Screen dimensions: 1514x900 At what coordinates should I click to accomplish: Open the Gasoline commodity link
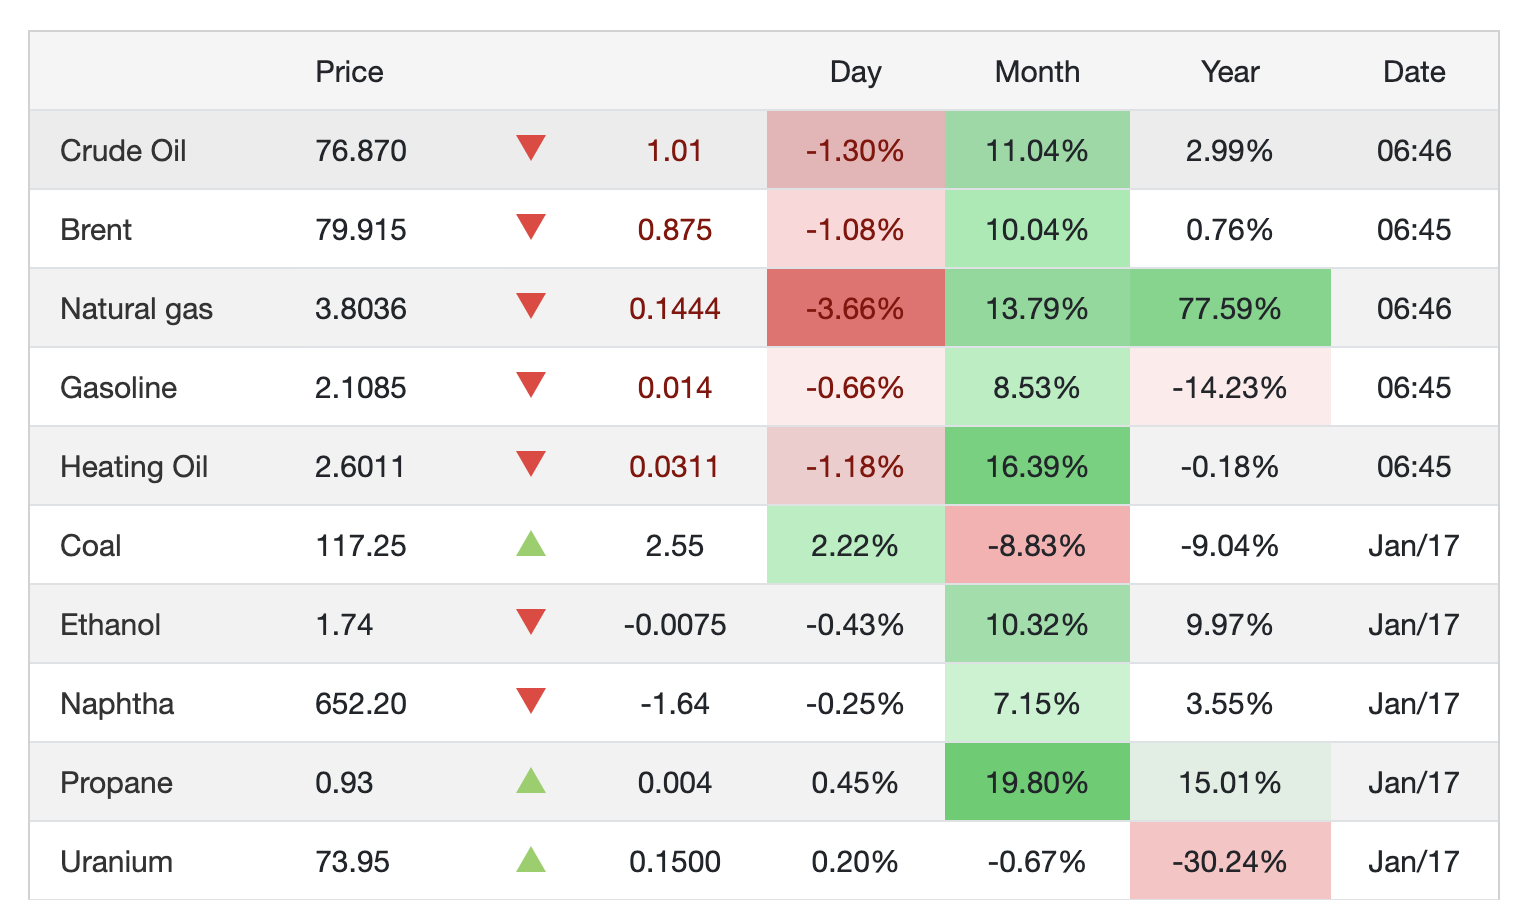coord(118,388)
